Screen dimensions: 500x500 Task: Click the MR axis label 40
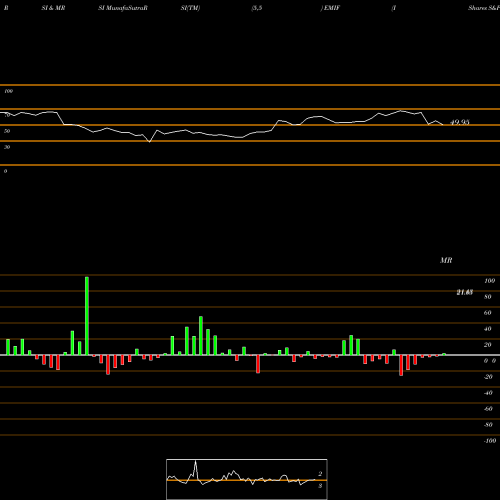(x=488, y=329)
